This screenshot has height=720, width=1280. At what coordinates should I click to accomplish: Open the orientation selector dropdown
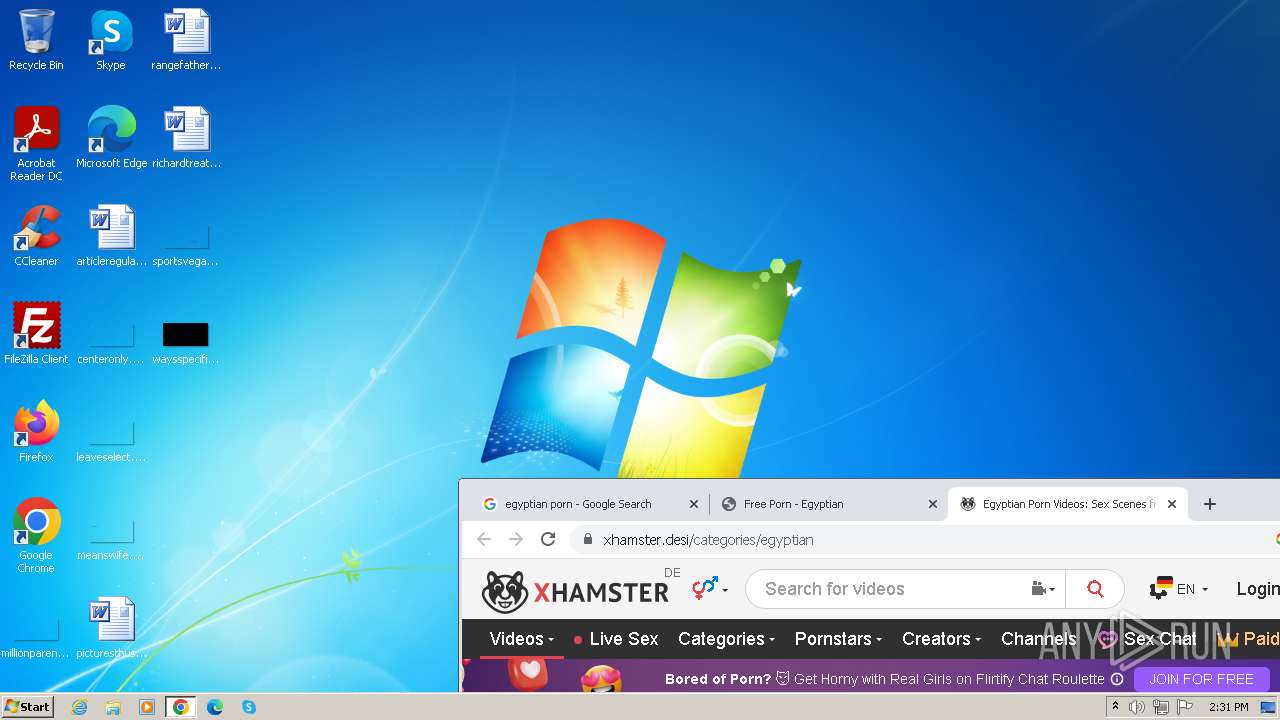tap(710, 589)
